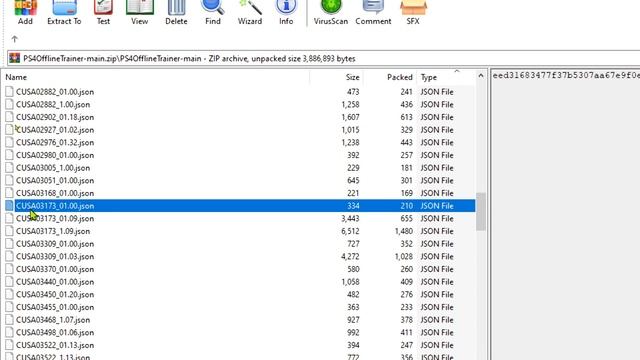Select file CUSA02976_01.32.json
Viewport: 640px width, 360px height.
tap(55, 142)
